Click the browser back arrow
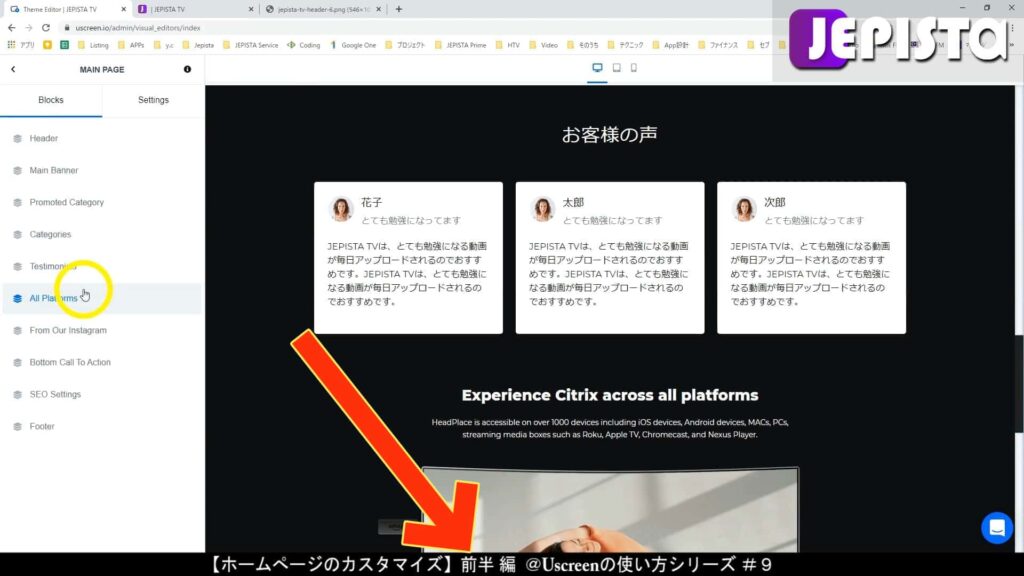Image resolution: width=1024 pixels, height=576 pixels. pyautogui.click(x=12, y=27)
